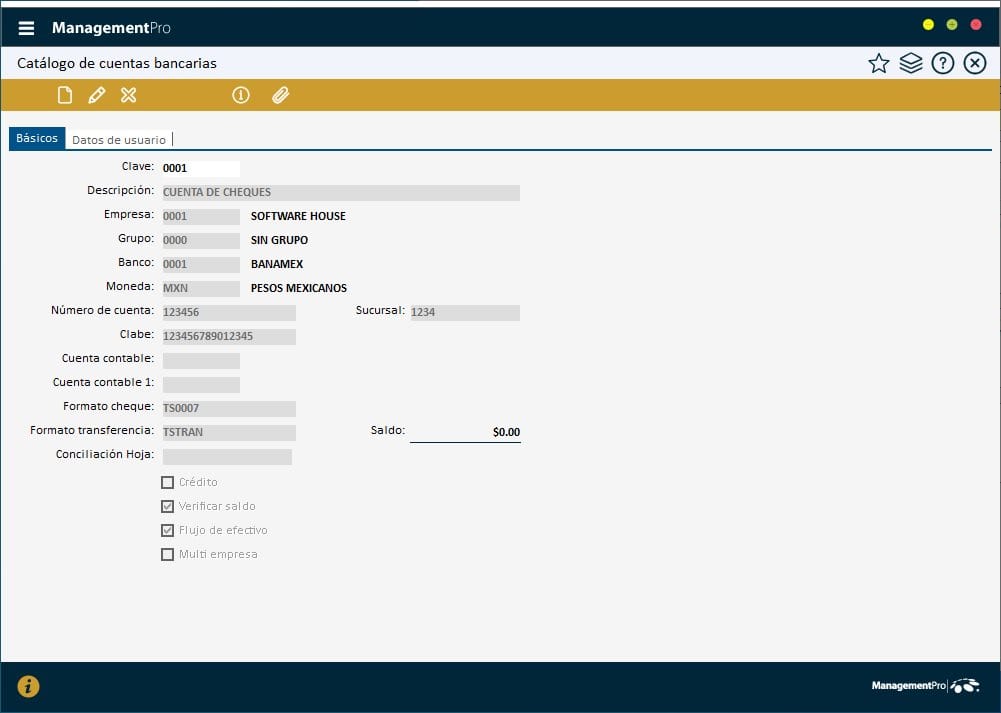The width and height of the screenshot is (1001, 713).
Task: Open the stacked layers icon
Action: [910, 64]
